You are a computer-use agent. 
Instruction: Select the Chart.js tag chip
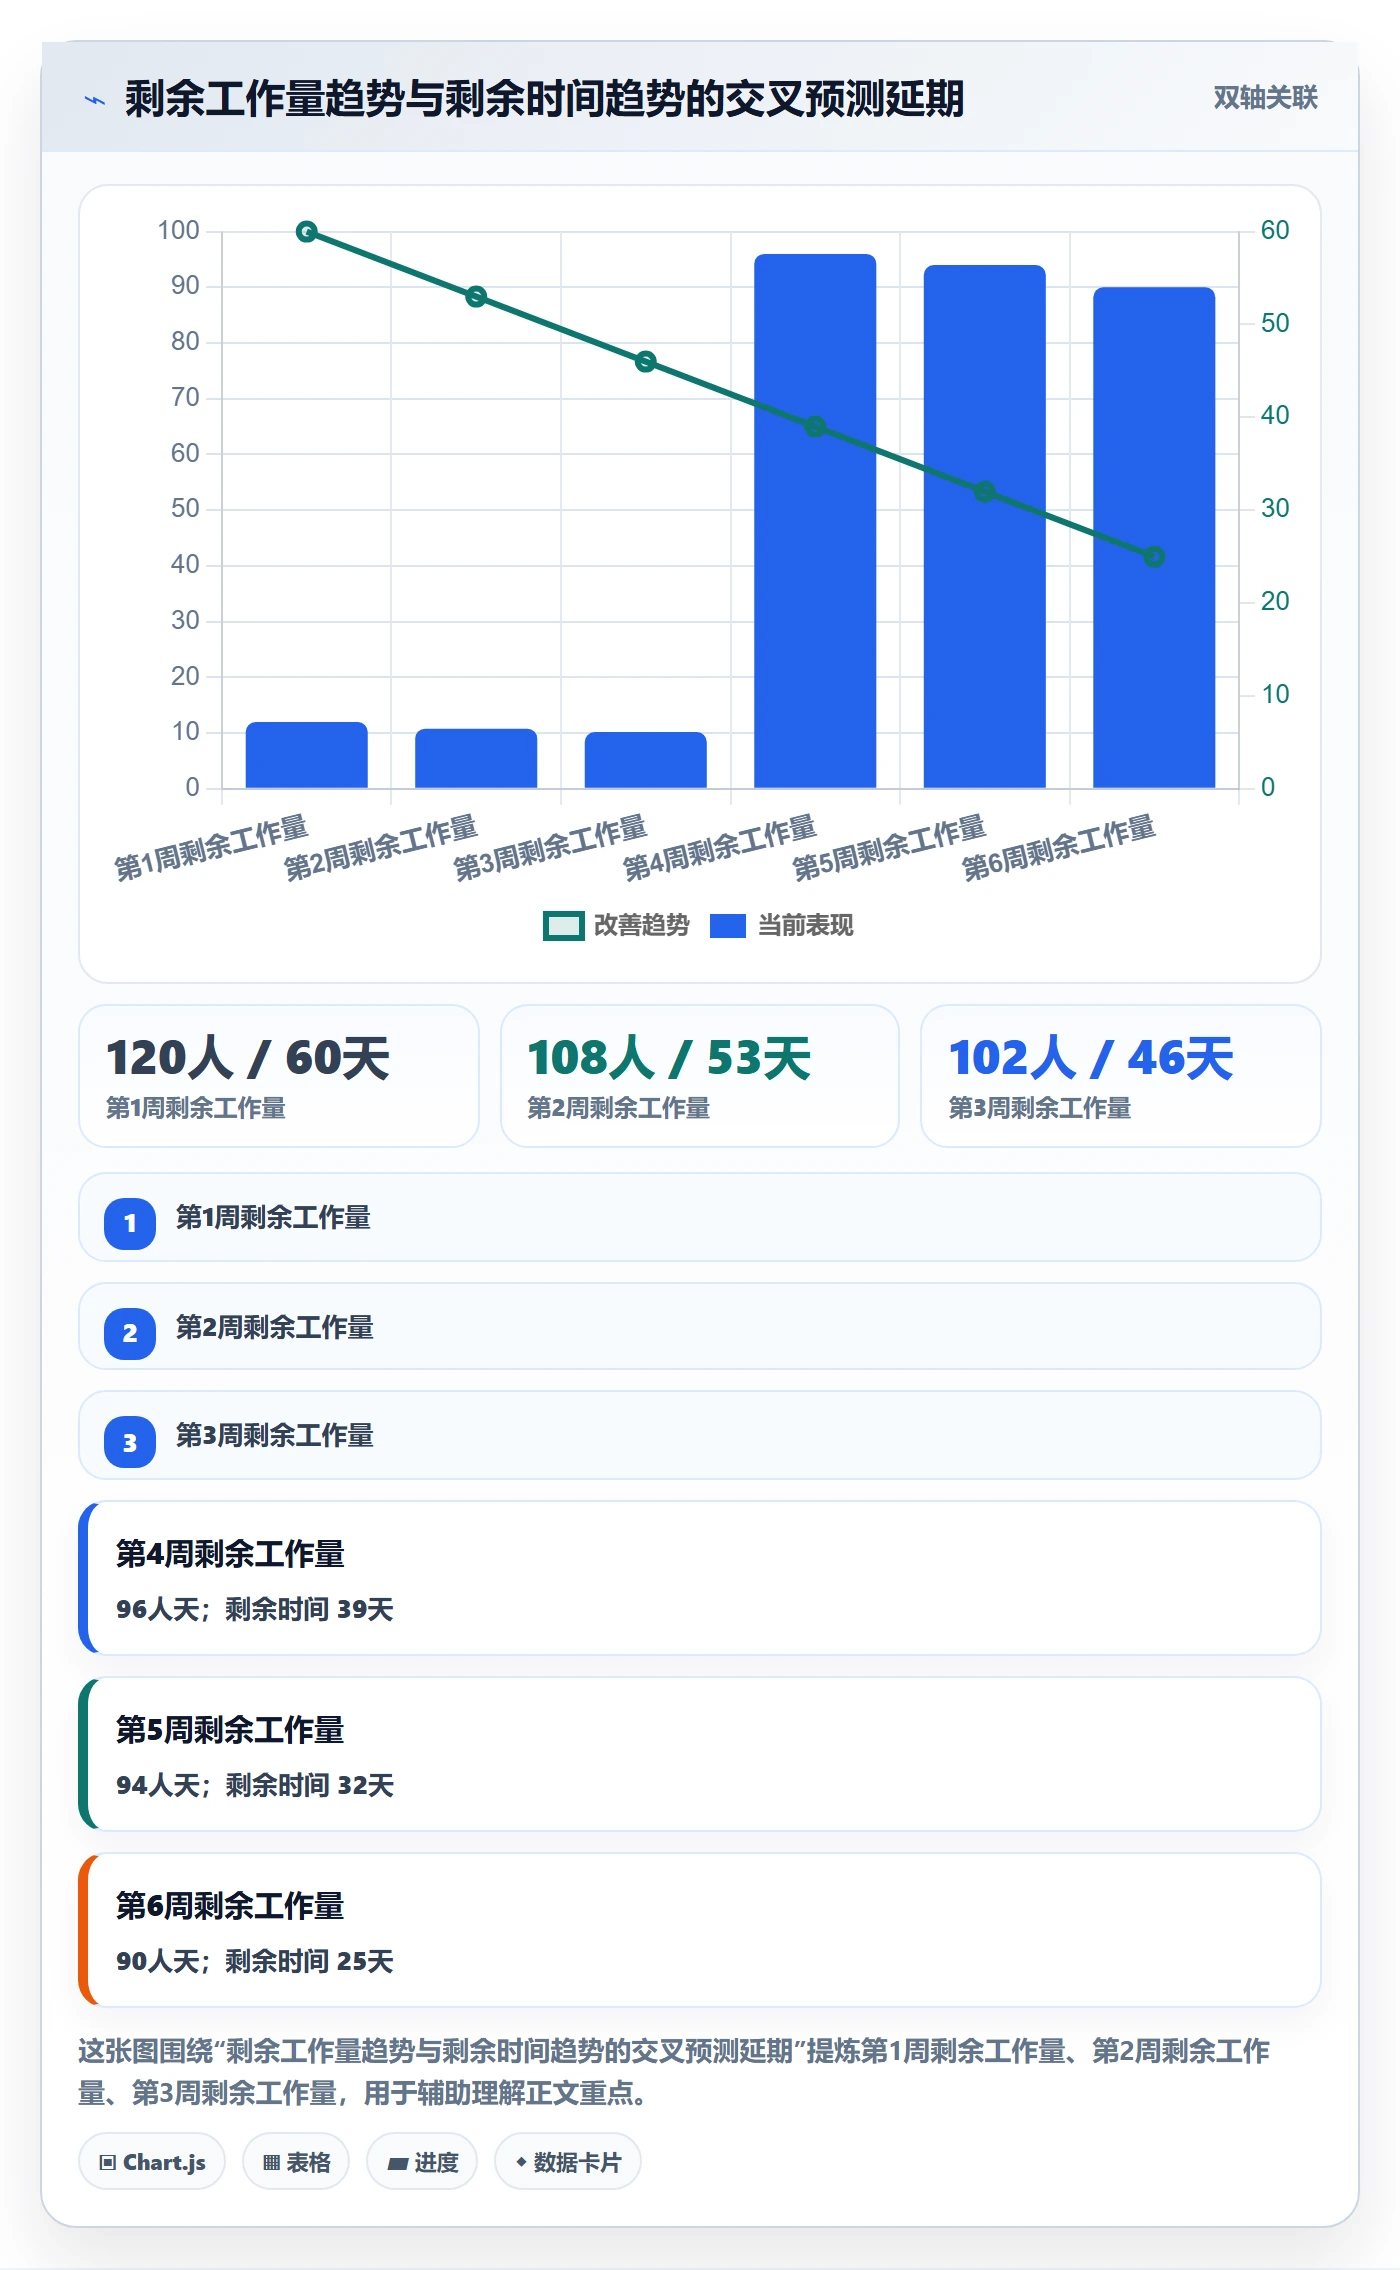pyautogui.click(x=152, y=2162)
